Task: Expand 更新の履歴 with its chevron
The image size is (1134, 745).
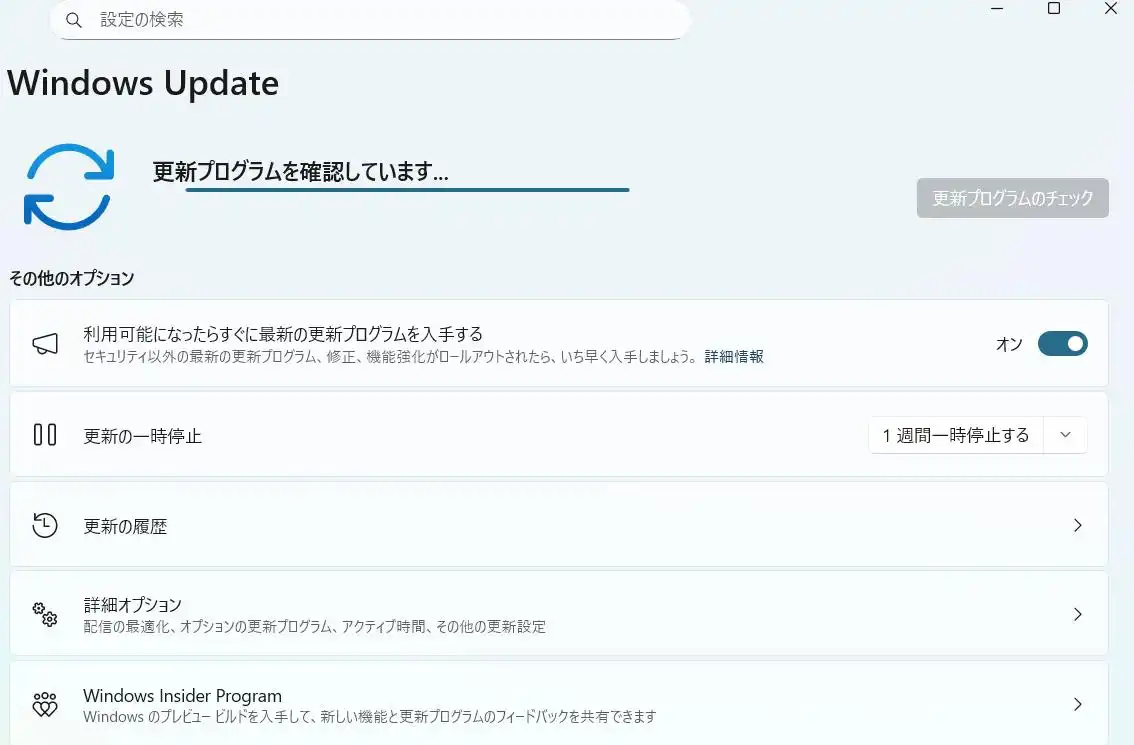Action: click(1077, 526)
